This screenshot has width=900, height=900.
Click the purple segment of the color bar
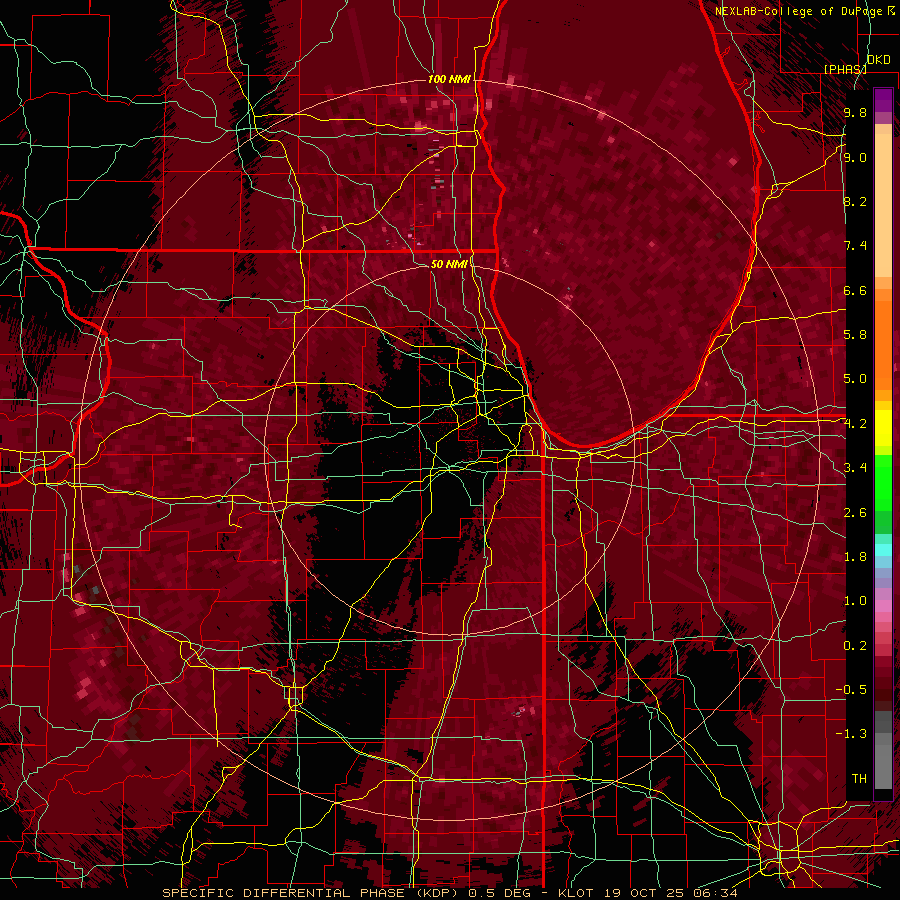[x=883, y=101]
